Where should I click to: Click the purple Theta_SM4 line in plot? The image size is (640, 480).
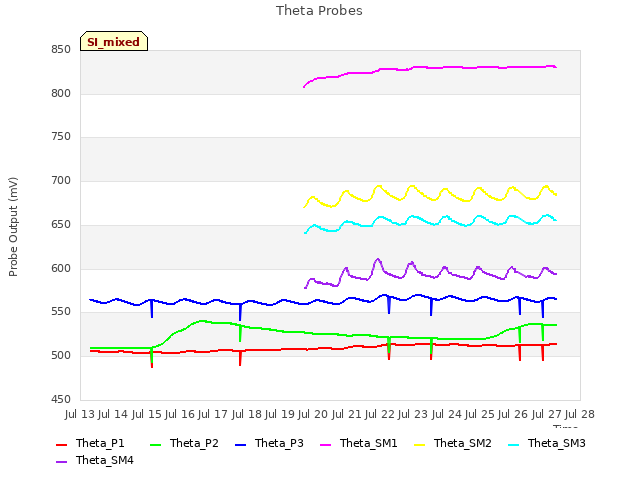[429, 276]
